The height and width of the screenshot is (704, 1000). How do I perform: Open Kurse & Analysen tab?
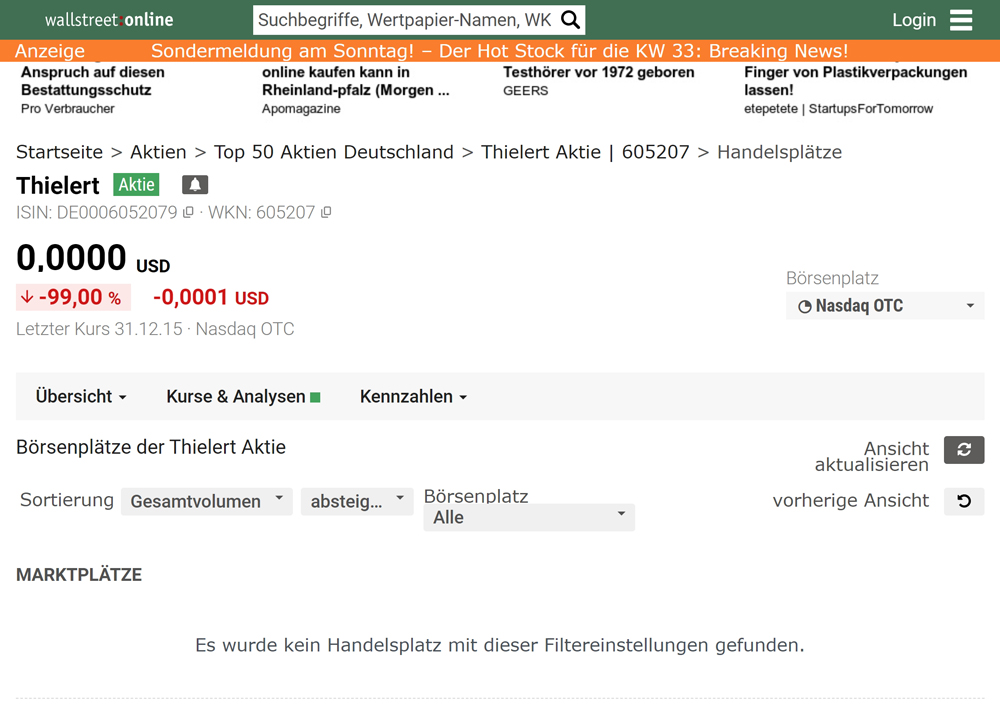click(243, 397)
